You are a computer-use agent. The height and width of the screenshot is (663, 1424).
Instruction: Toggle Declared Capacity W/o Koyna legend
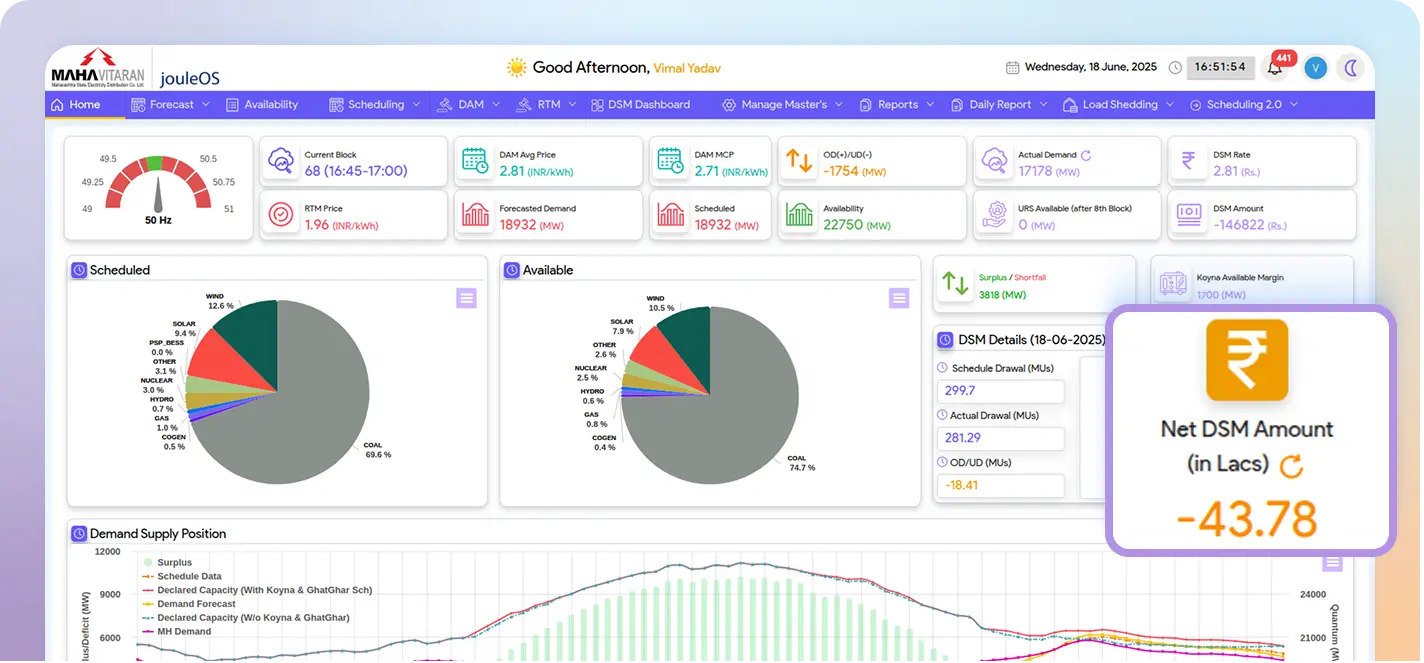(x=246, y=618)
